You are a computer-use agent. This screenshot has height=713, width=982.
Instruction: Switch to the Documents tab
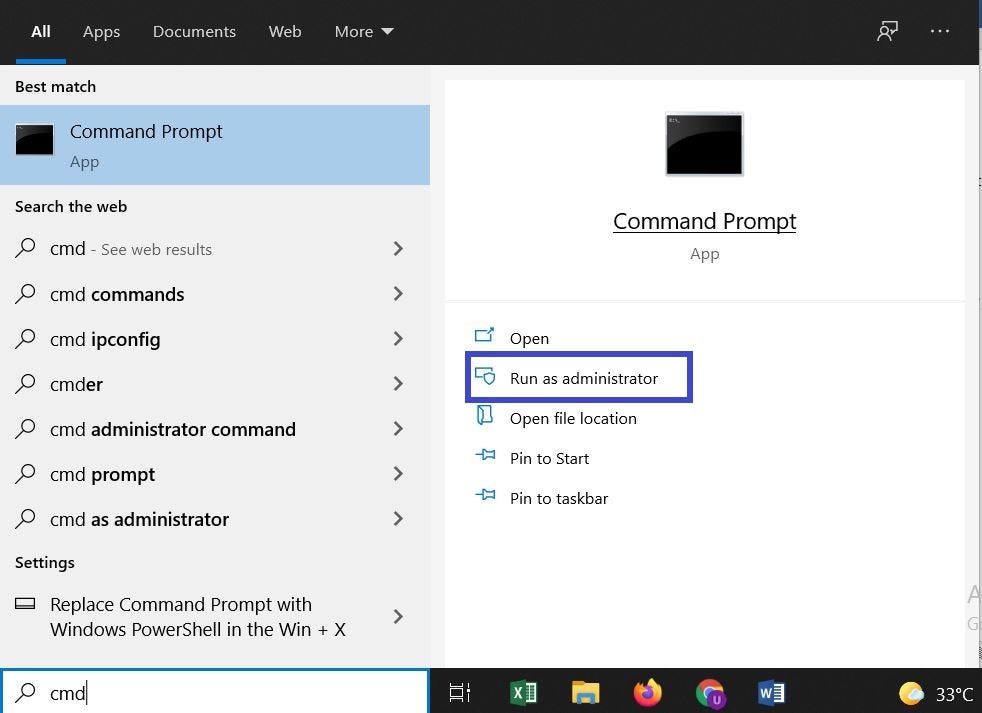194,31
